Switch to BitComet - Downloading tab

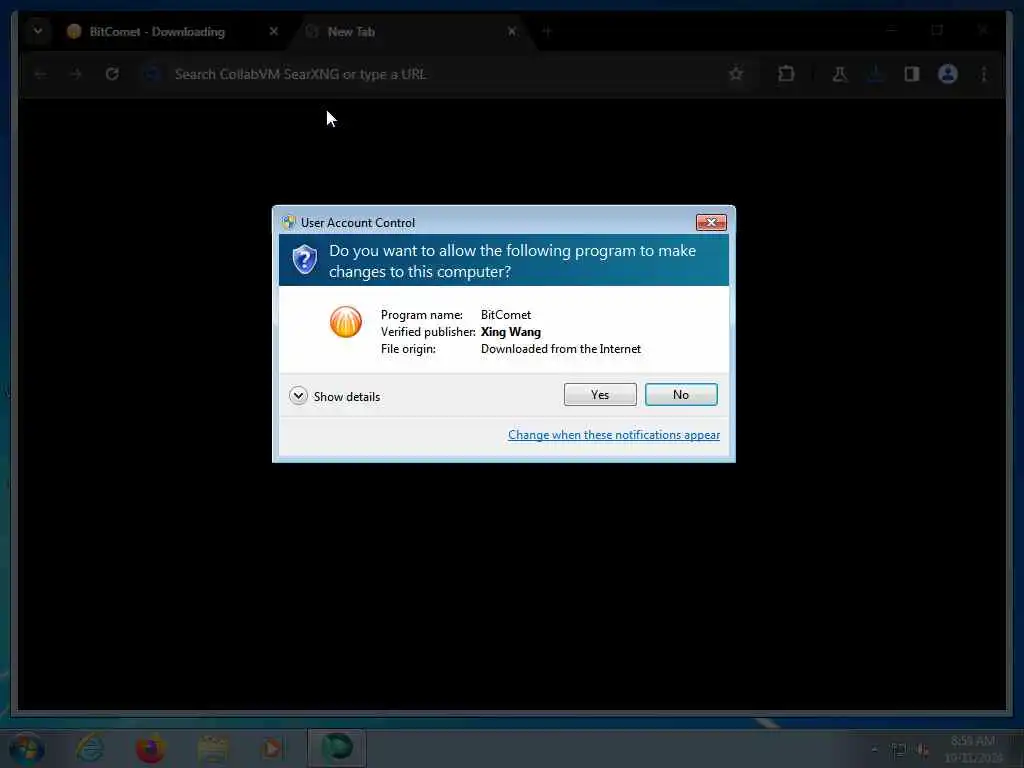tap(157, 31)
